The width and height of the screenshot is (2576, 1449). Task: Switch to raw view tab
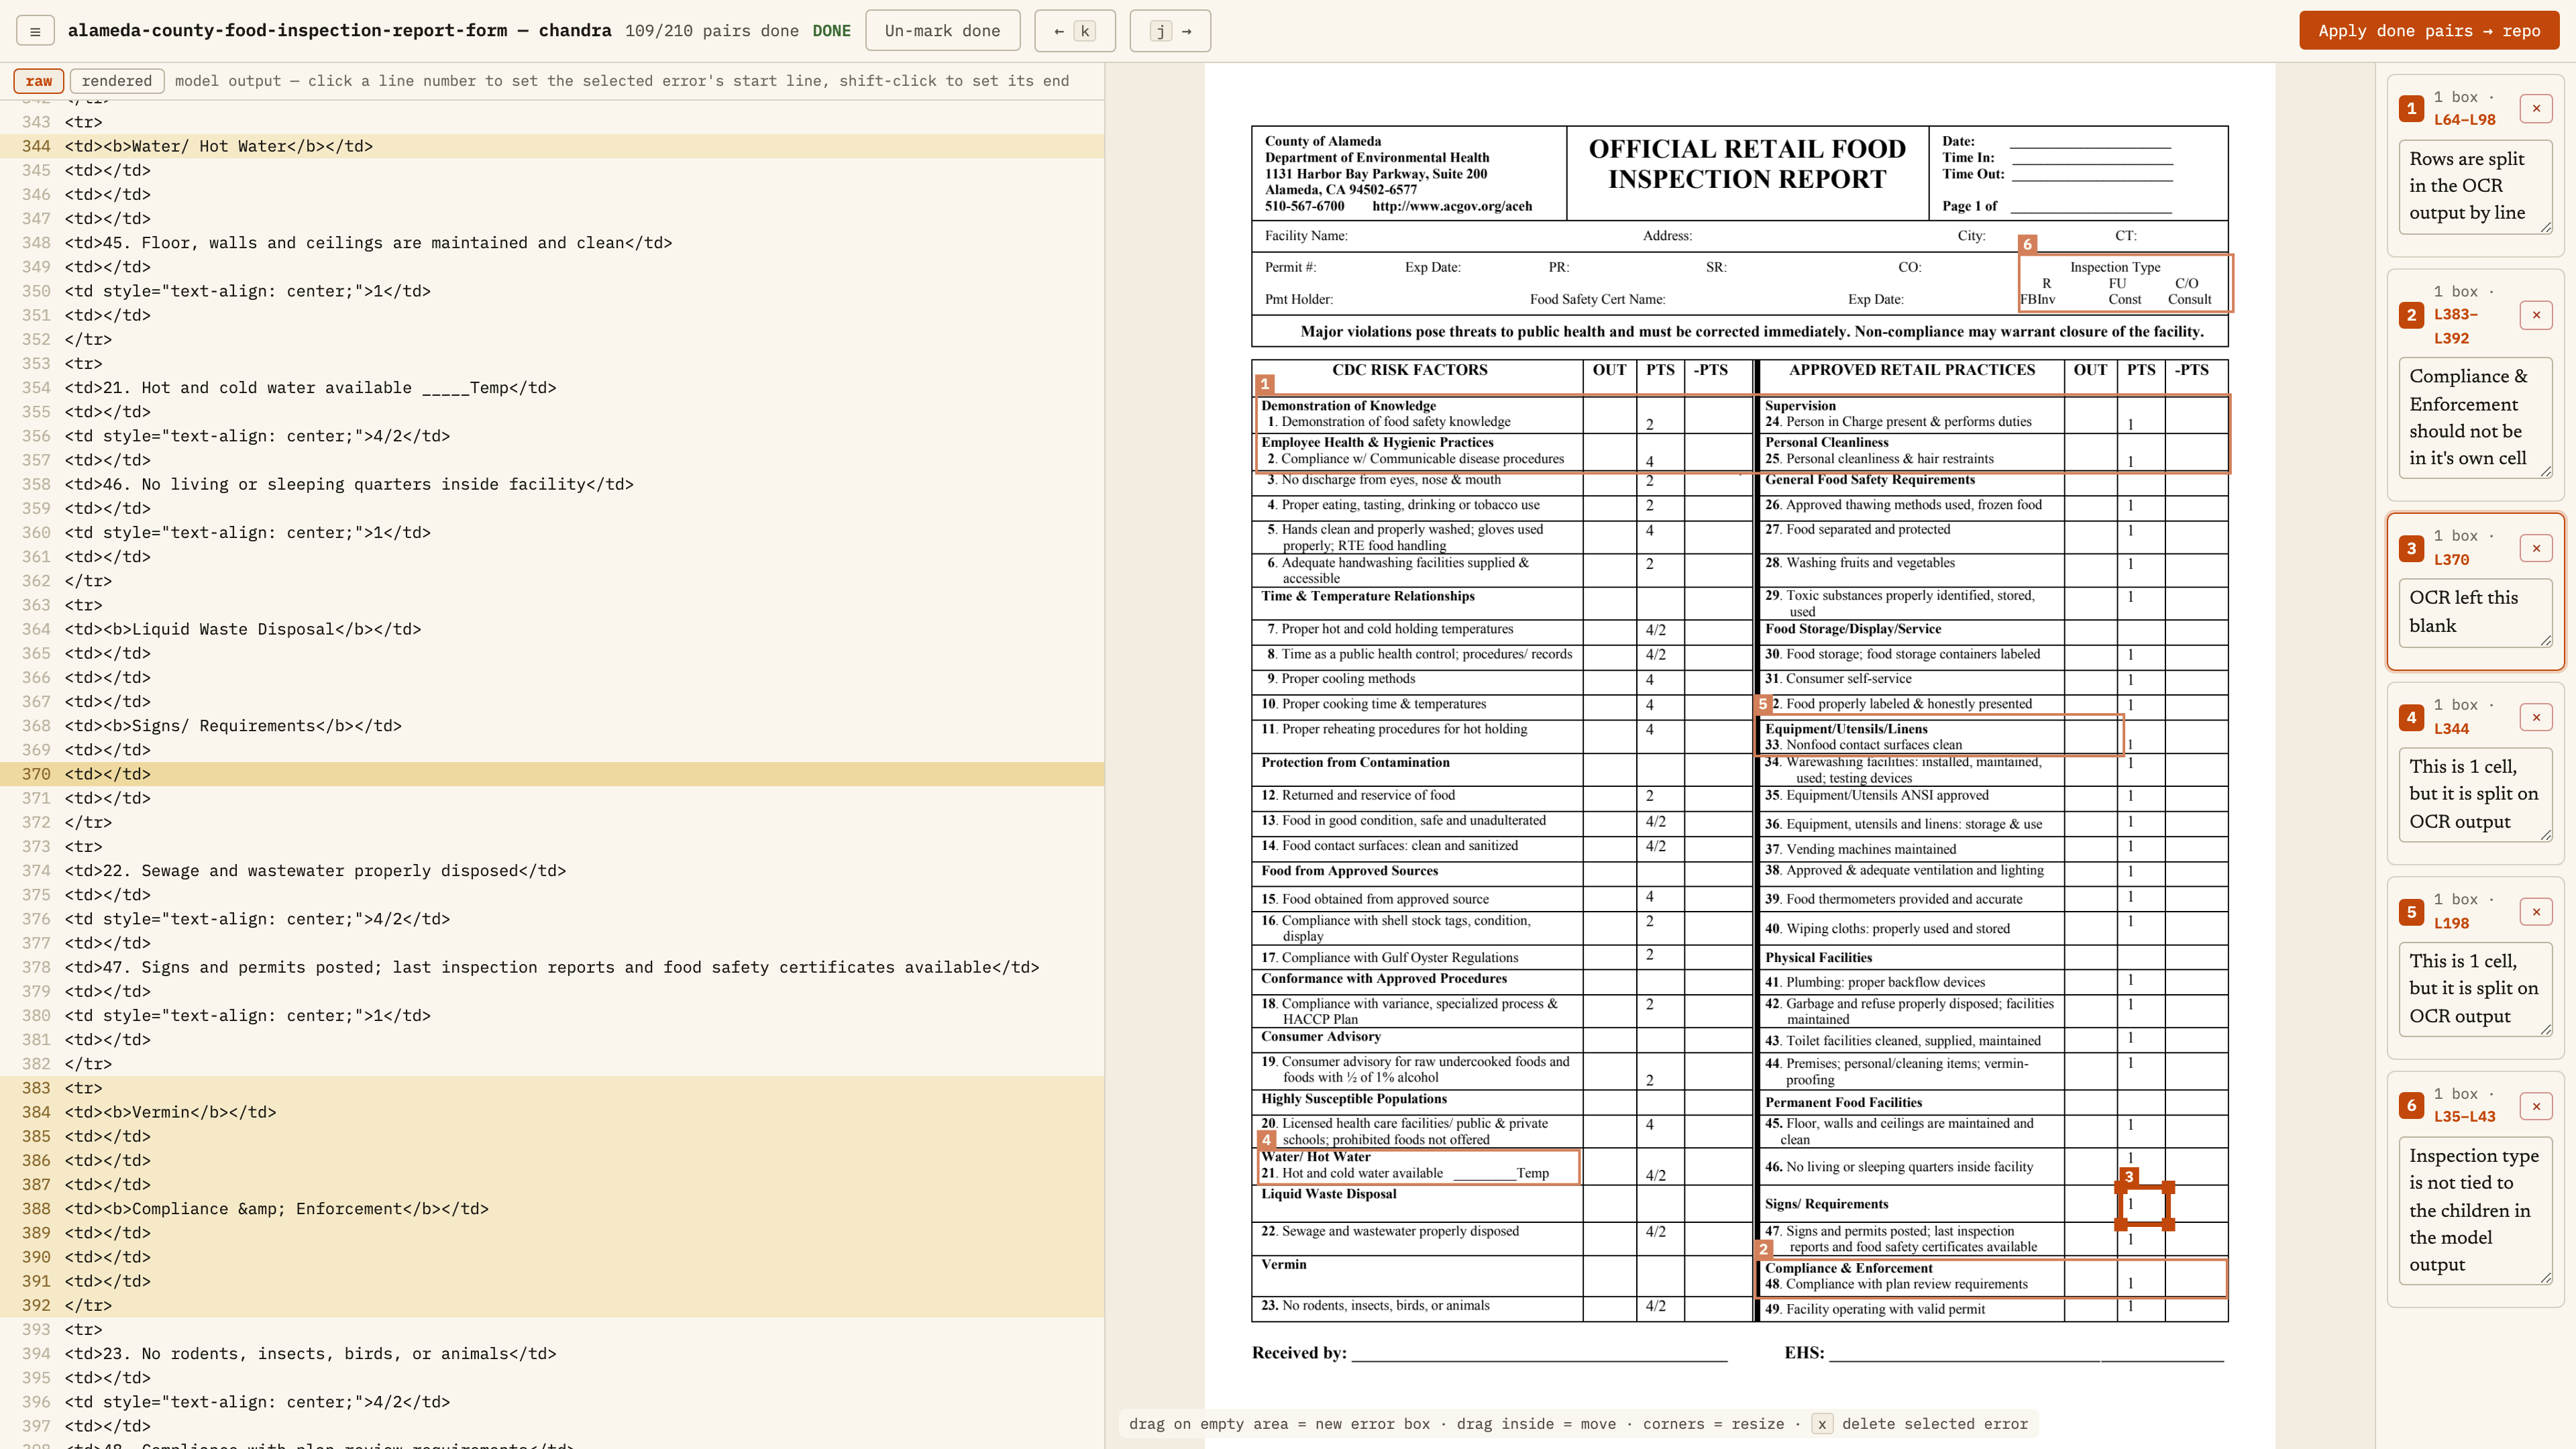click(x=39, y=81)
